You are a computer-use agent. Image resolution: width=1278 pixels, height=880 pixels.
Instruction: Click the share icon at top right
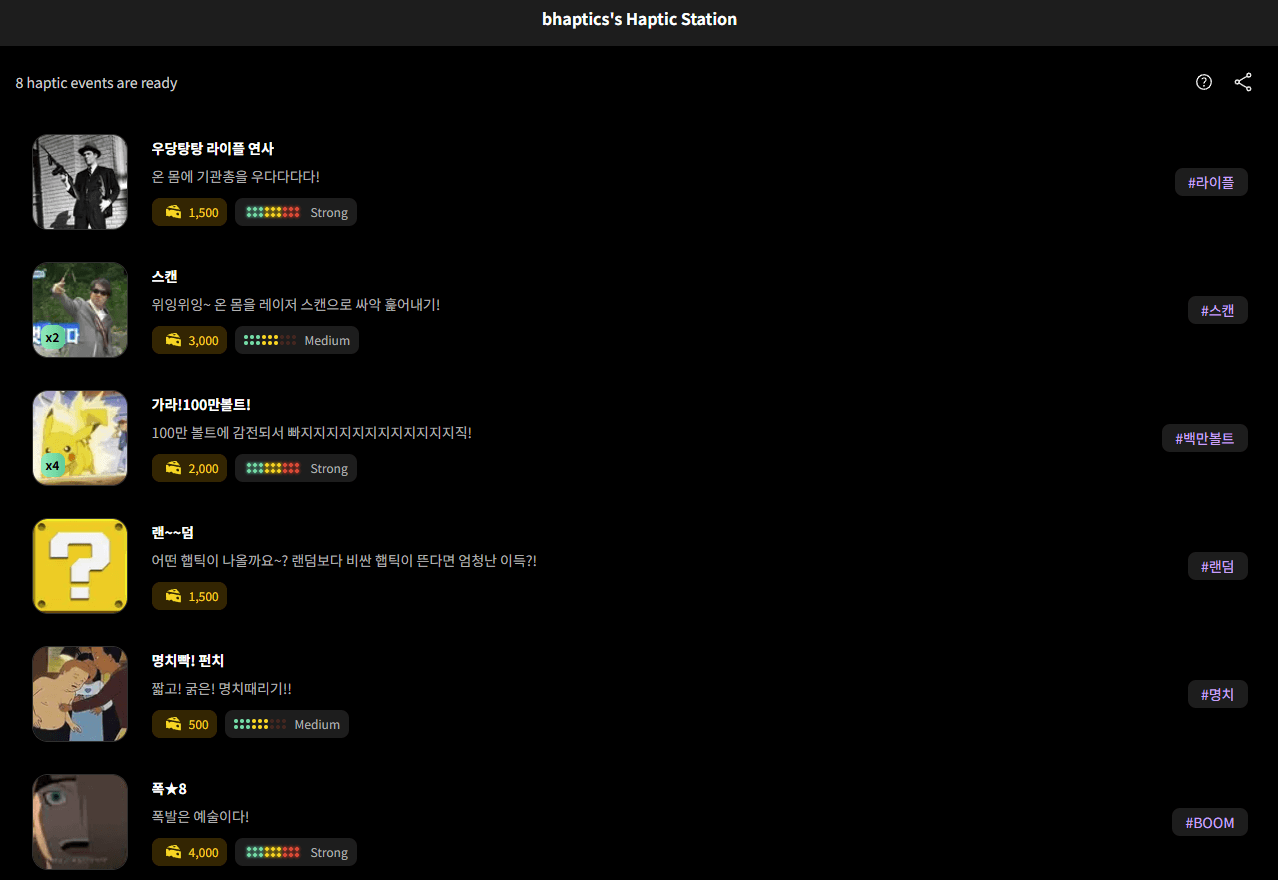pyautogui.click(x=1243, y=82)
